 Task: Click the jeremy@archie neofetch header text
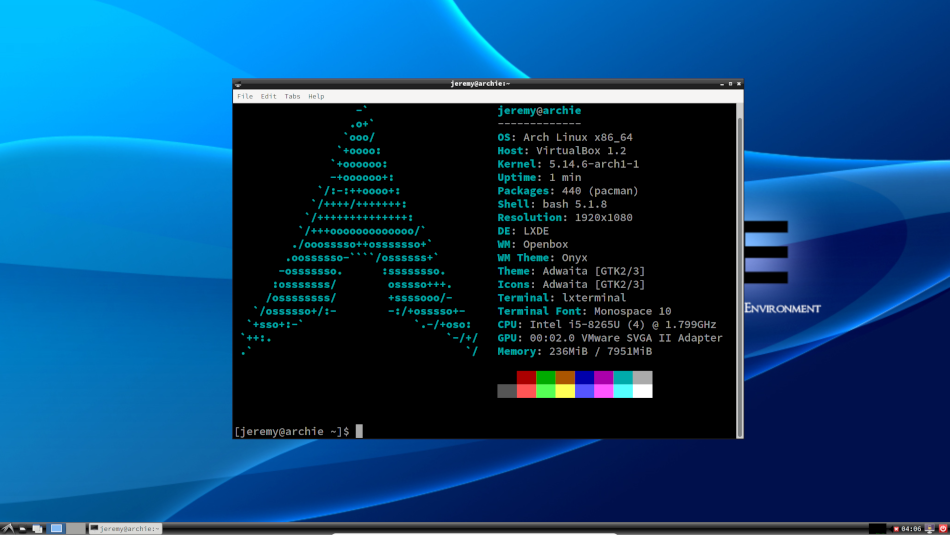coord(539,110)
